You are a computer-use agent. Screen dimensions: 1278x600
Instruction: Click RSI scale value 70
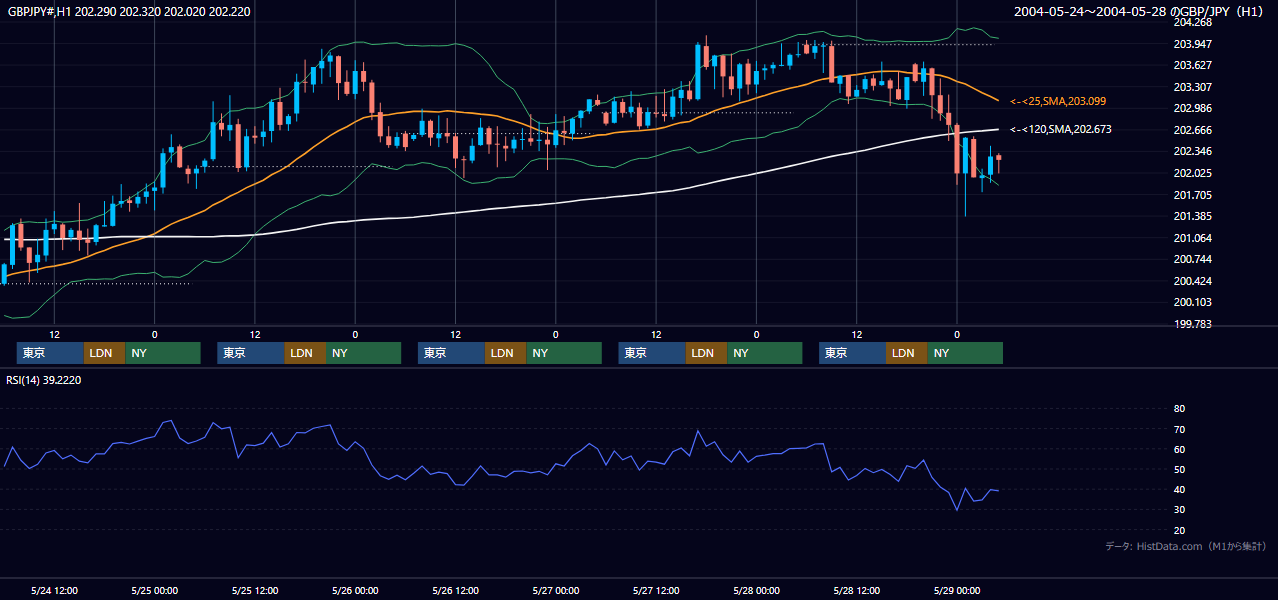point(1179,429)
